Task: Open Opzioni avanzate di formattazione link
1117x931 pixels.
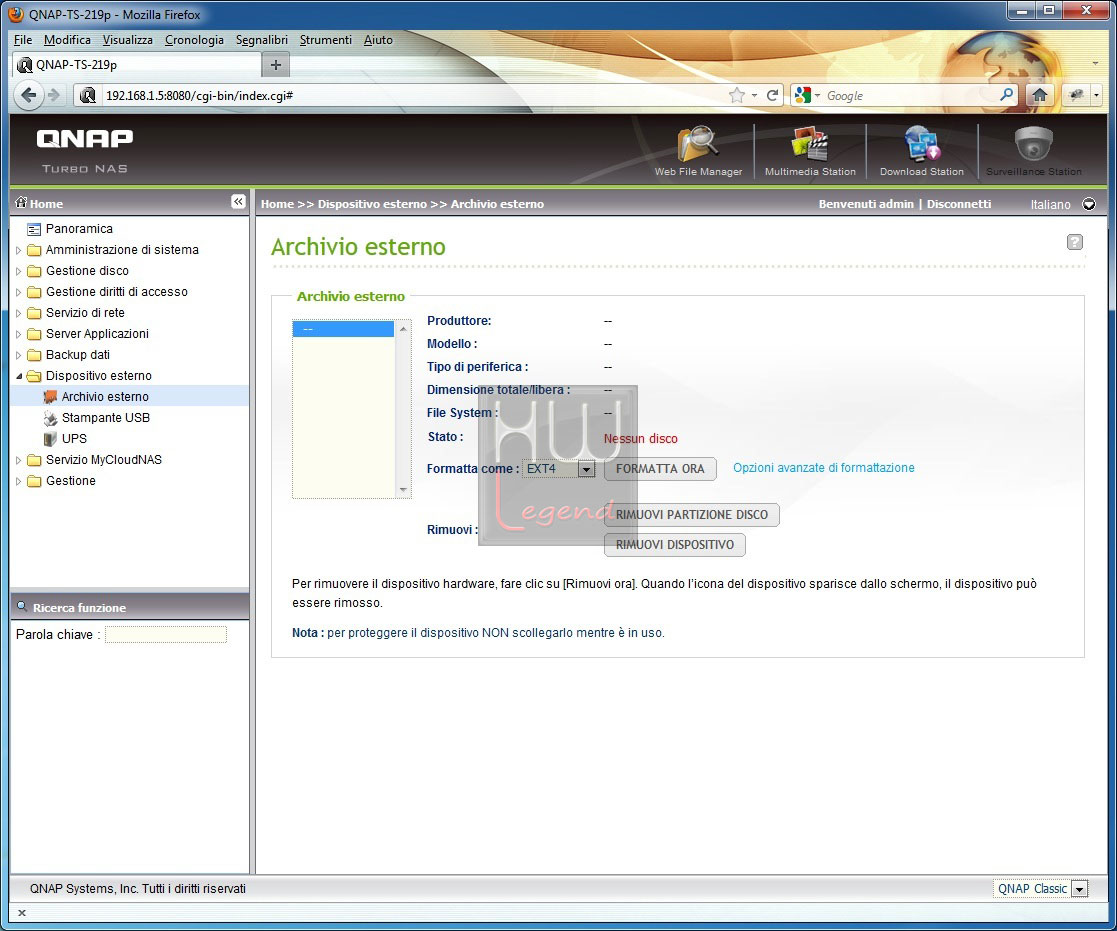Action: click(x=824, y=468)
